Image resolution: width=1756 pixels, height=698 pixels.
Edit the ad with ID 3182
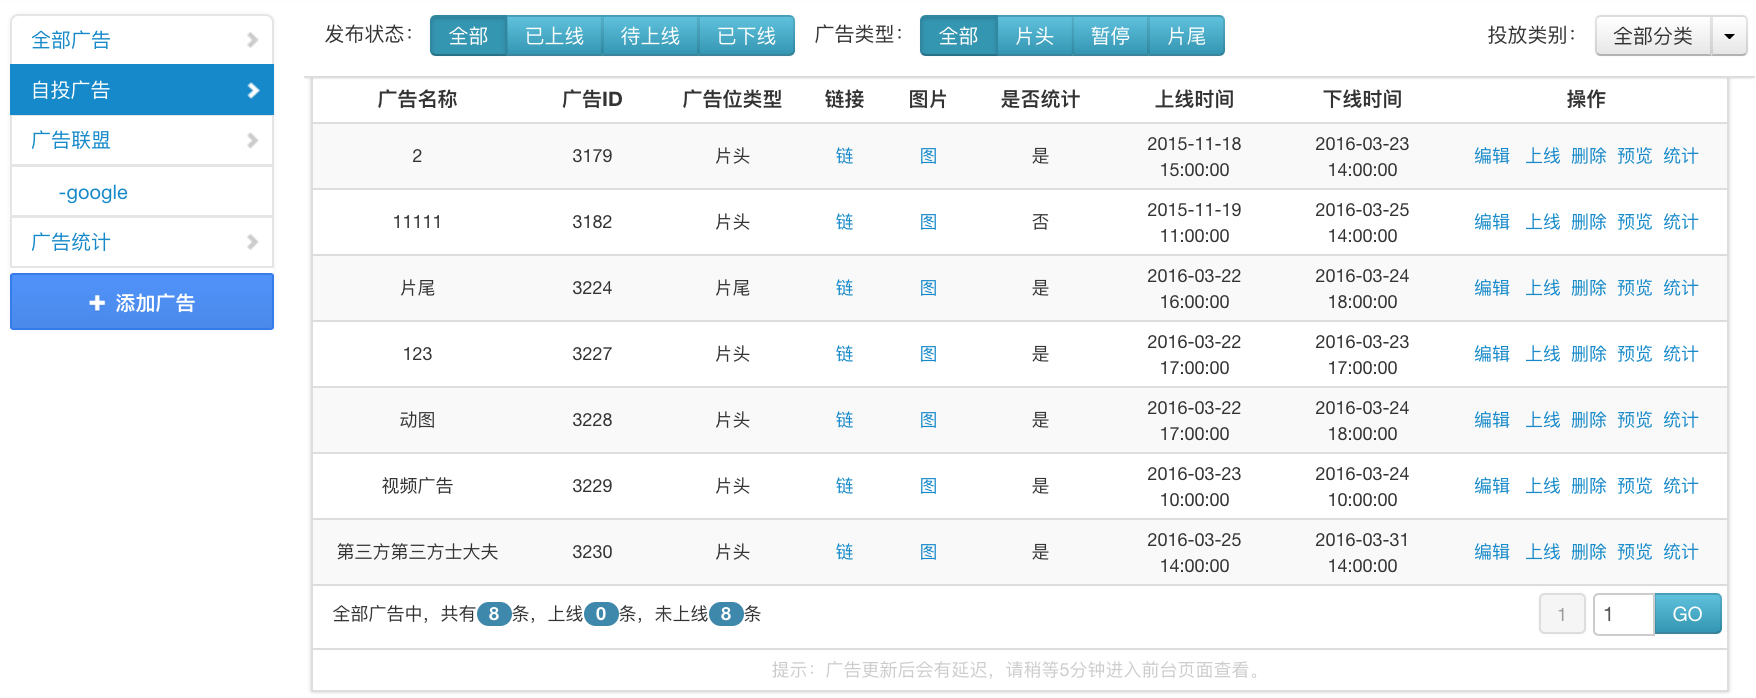1491,222
